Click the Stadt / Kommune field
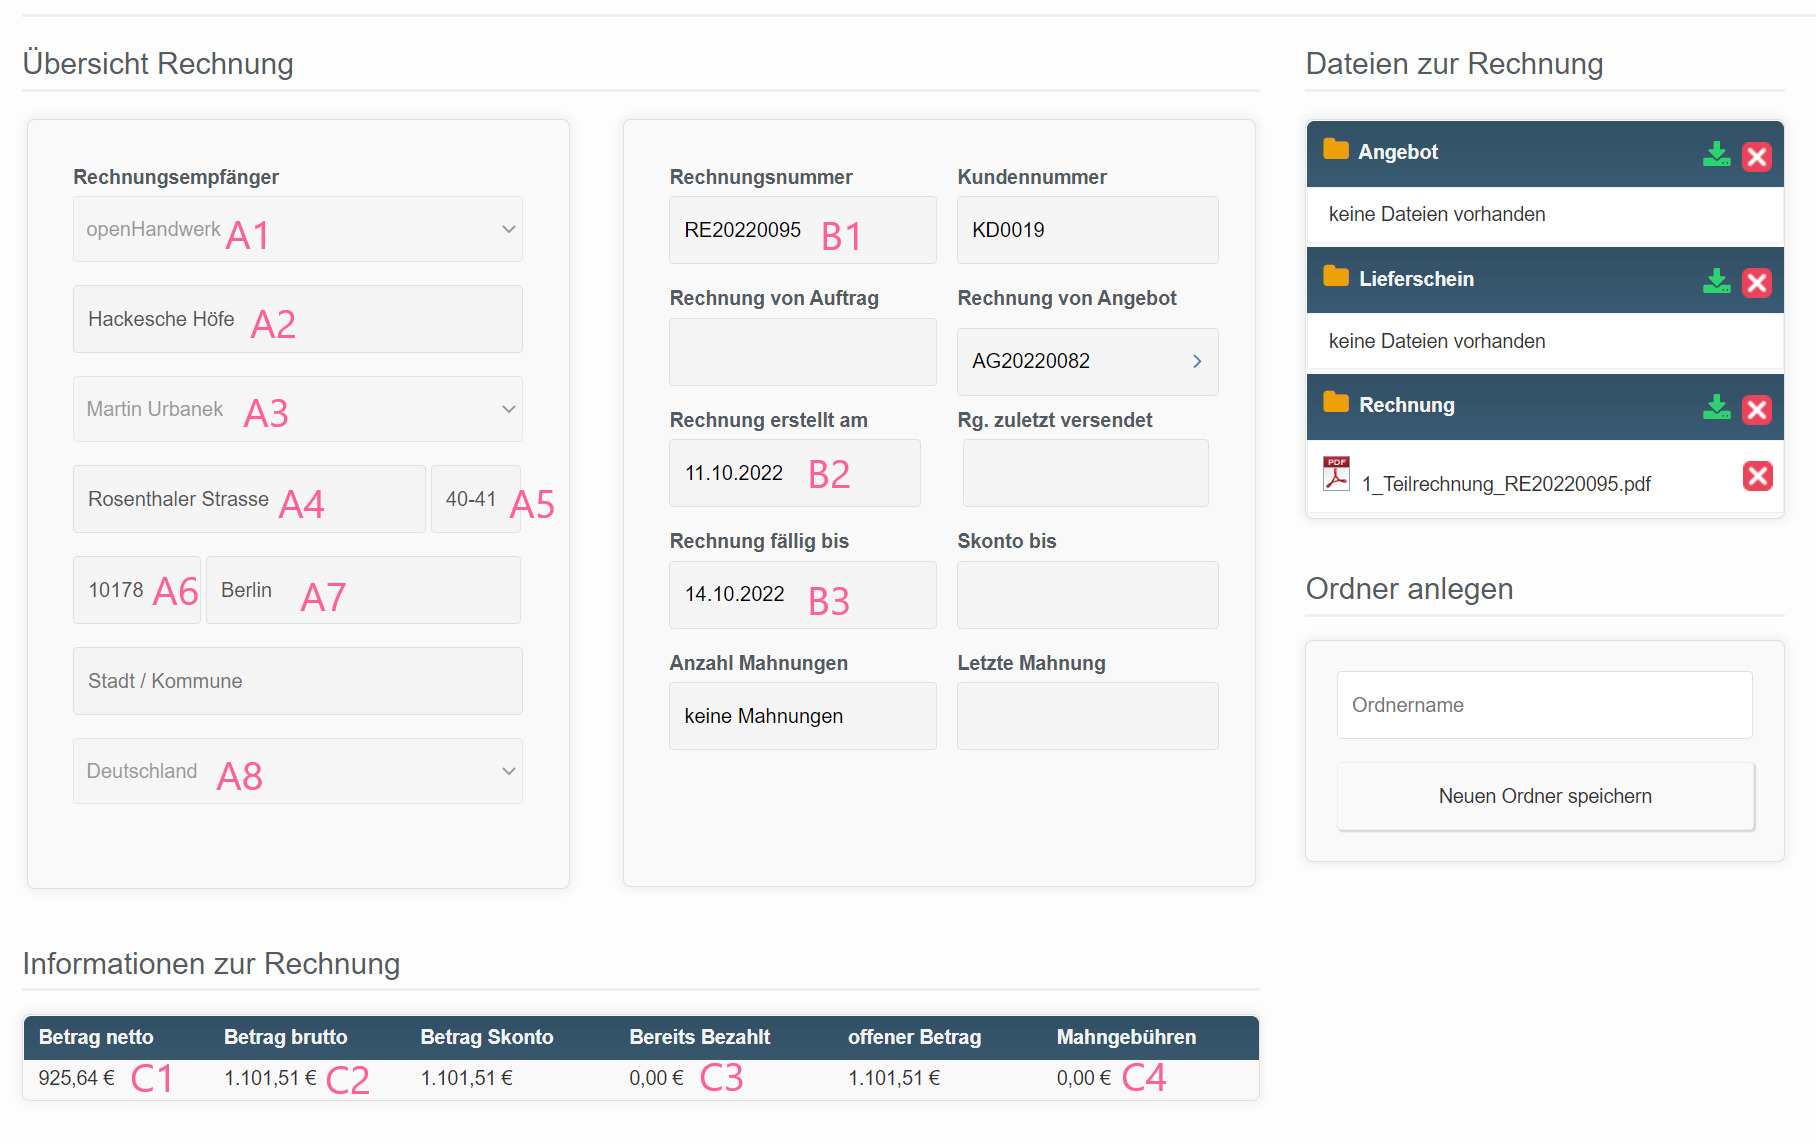 298,681
